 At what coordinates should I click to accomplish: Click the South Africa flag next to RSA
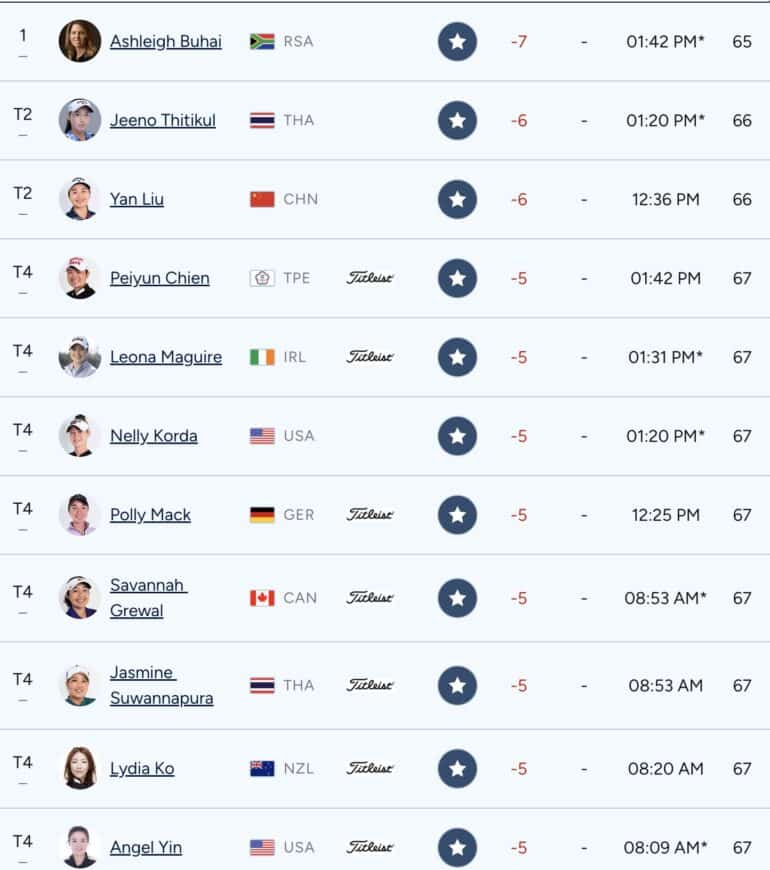262,42
